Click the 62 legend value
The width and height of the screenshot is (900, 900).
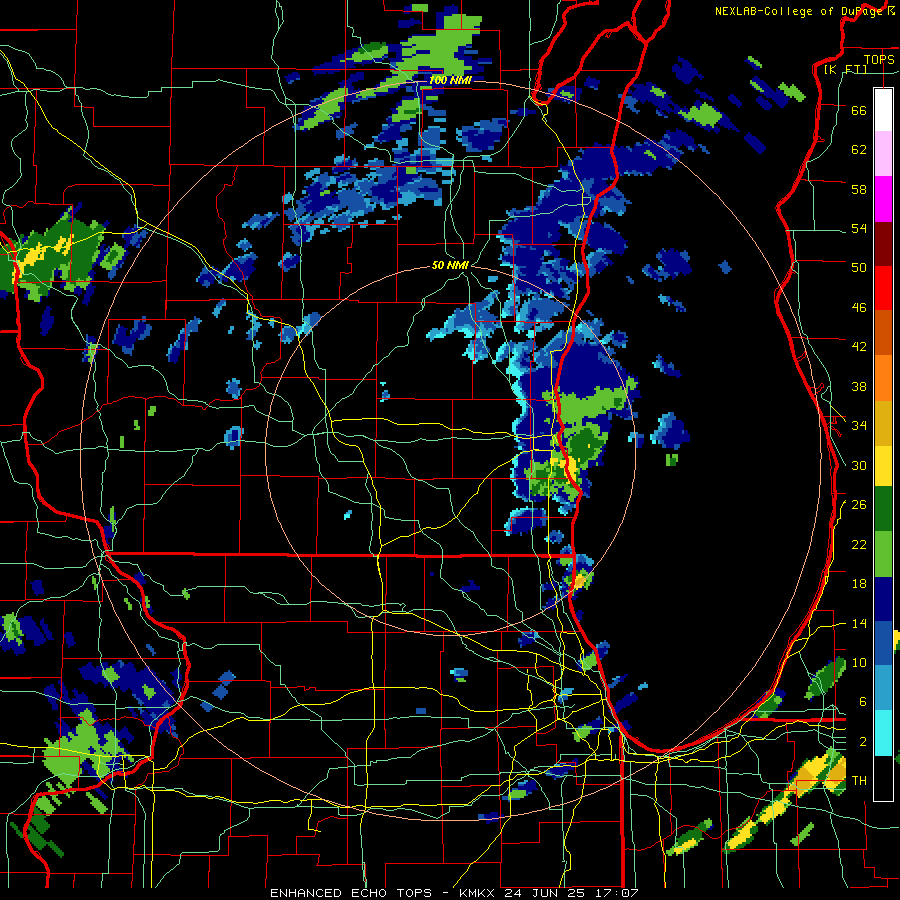click(859, 150)
